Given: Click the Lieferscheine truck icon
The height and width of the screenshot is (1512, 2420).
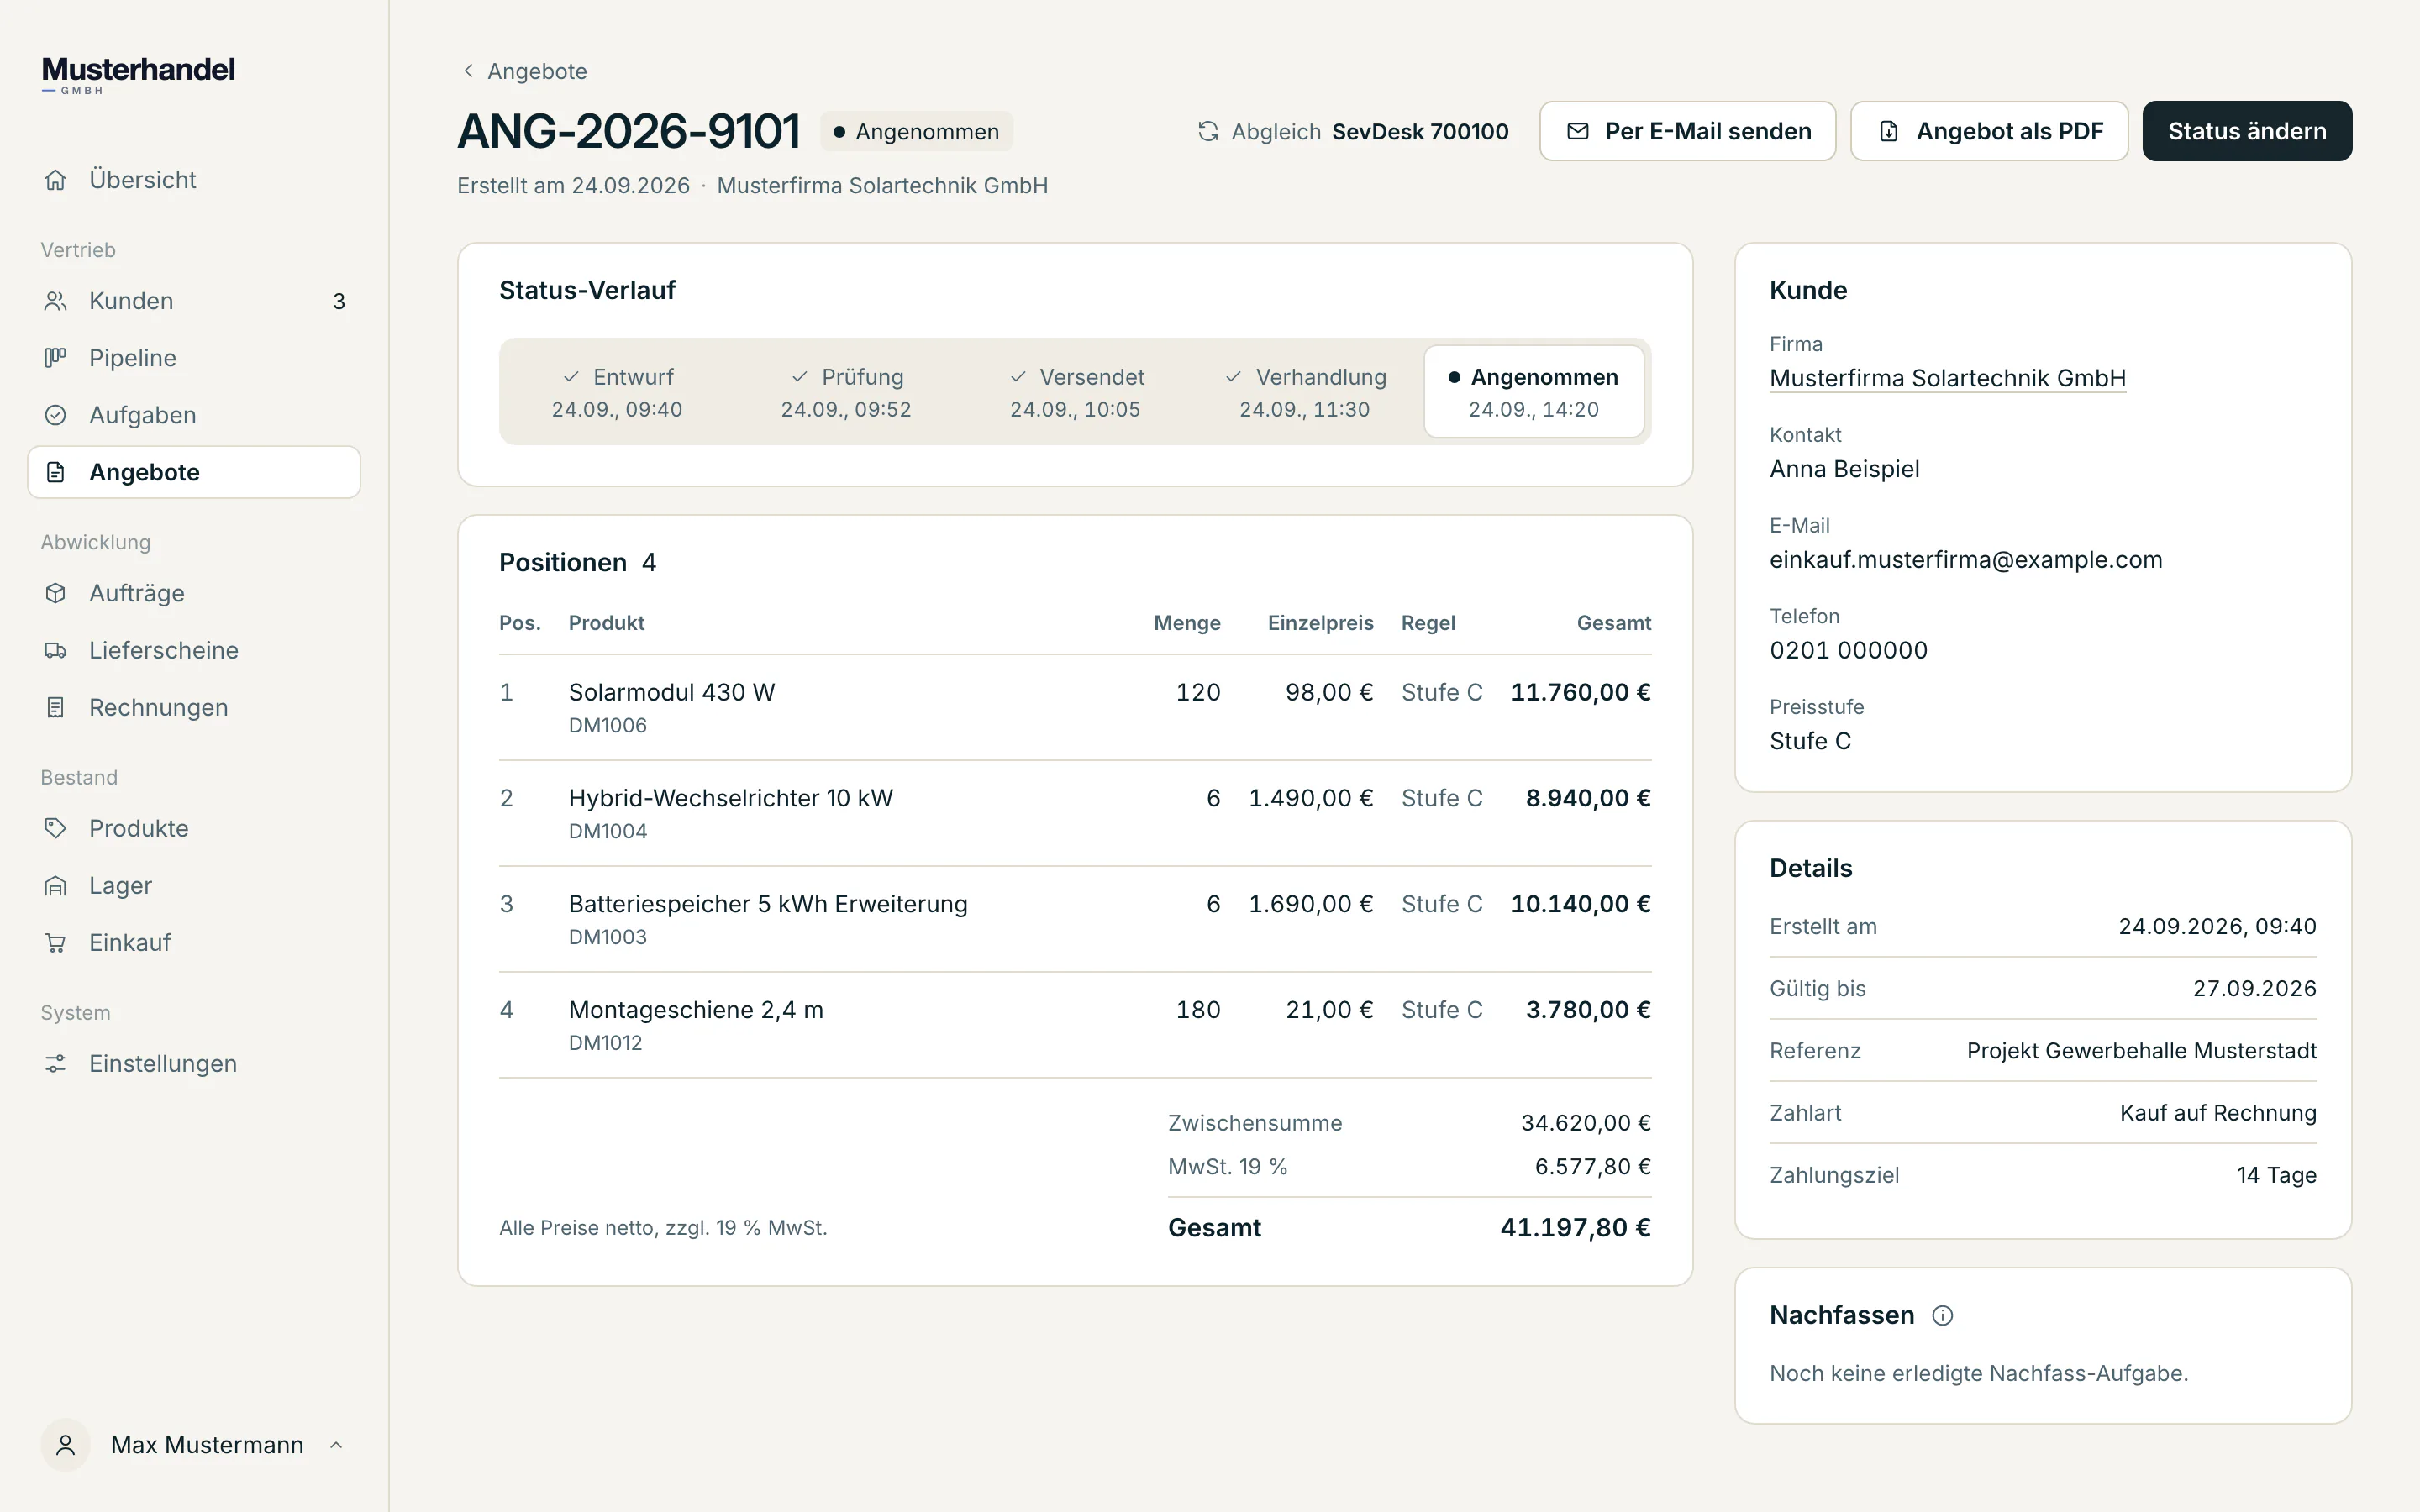Looking at the screenshot, I should pos(56,650).
